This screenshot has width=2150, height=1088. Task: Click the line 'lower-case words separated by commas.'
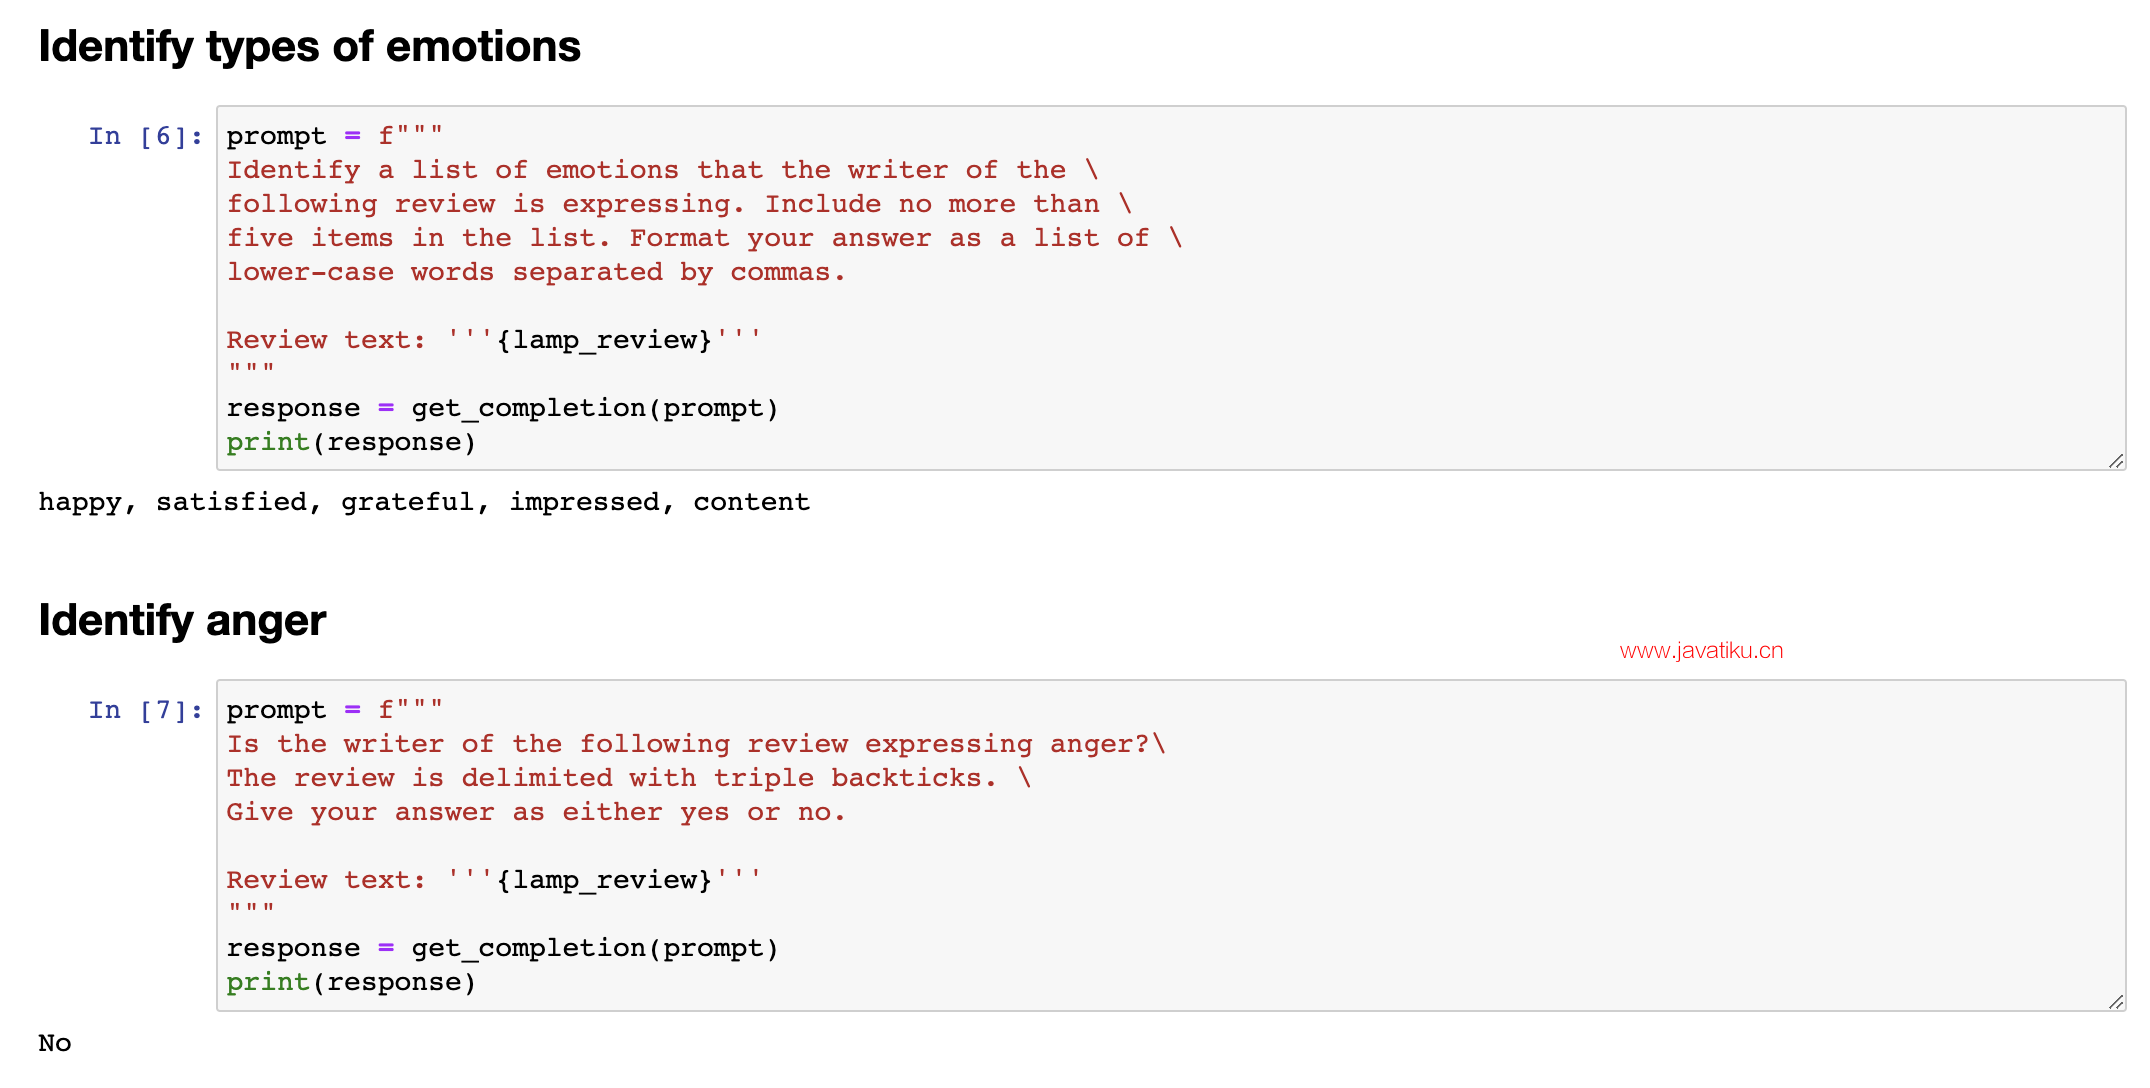click(536, 272)
